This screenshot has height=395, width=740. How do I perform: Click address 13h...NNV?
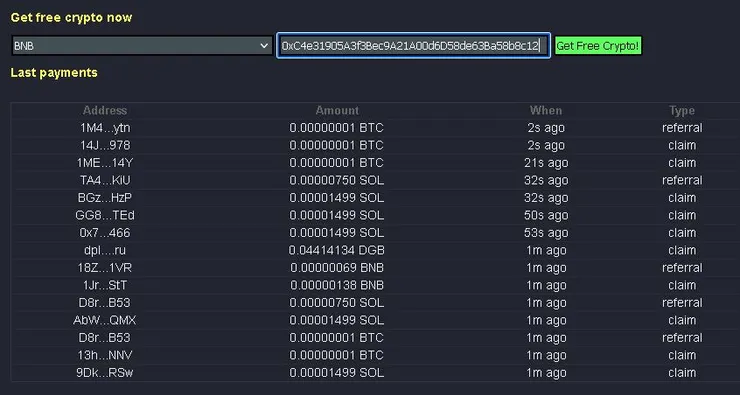tap(105, 355)
